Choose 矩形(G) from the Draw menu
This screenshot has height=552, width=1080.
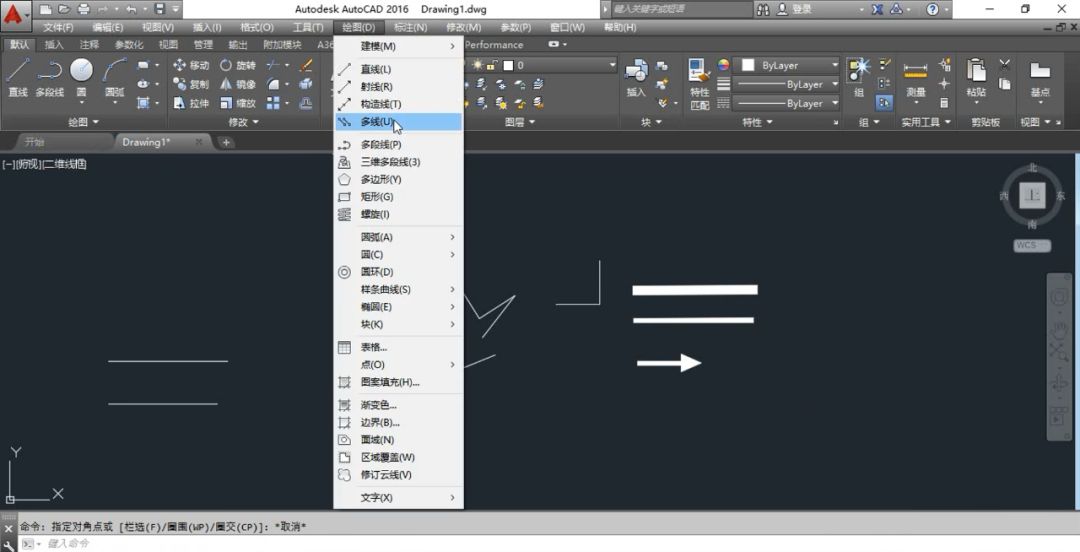click(x=399, y=196)
